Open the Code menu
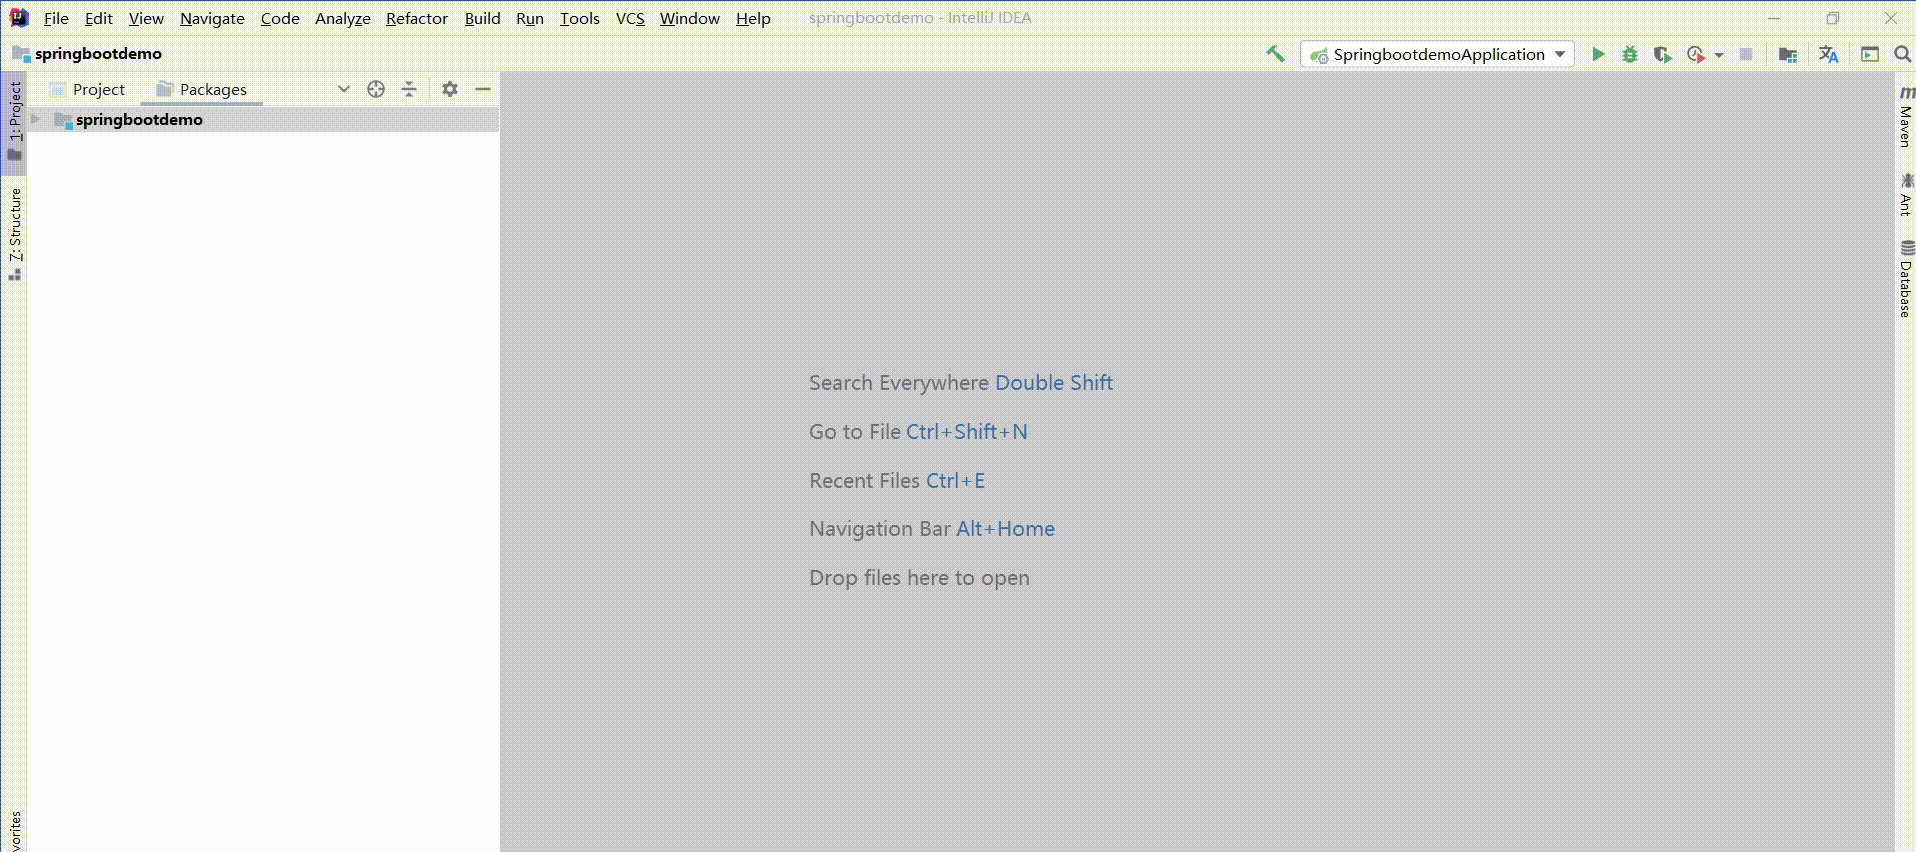This screenshot has width=1916, height=852. coord(280,18)
